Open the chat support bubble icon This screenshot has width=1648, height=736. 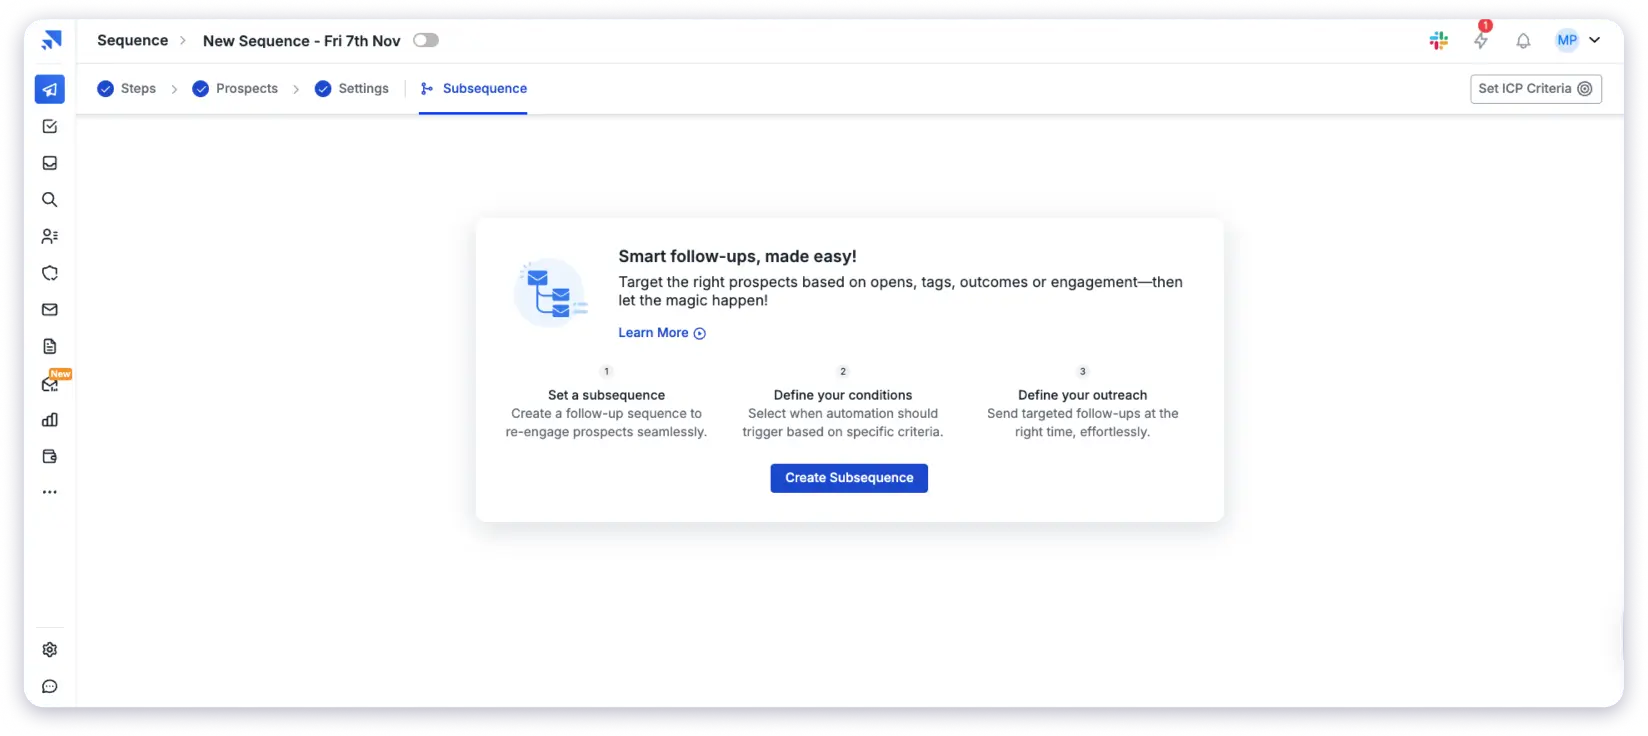[50, 687]
